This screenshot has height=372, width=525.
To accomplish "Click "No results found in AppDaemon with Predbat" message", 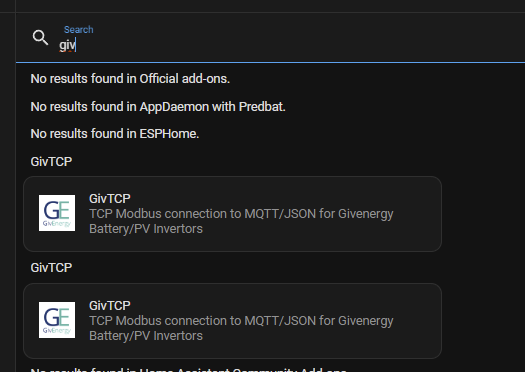I will pyautogui.click(x=158, y=107).
